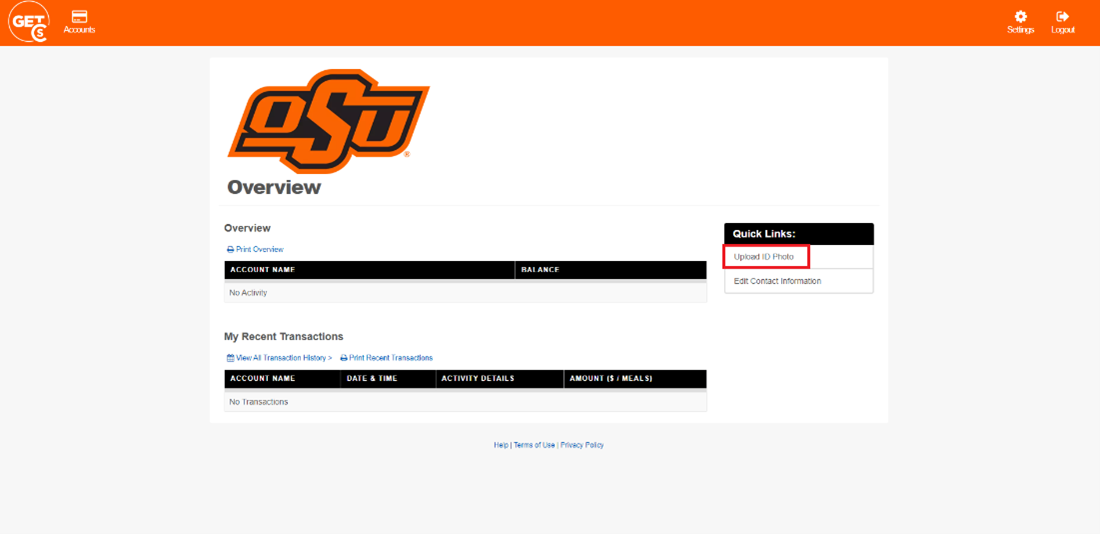This screenshot has width=1100, height=534.
Task: Open the Privacy Policy link
Action: pos(582,445)
